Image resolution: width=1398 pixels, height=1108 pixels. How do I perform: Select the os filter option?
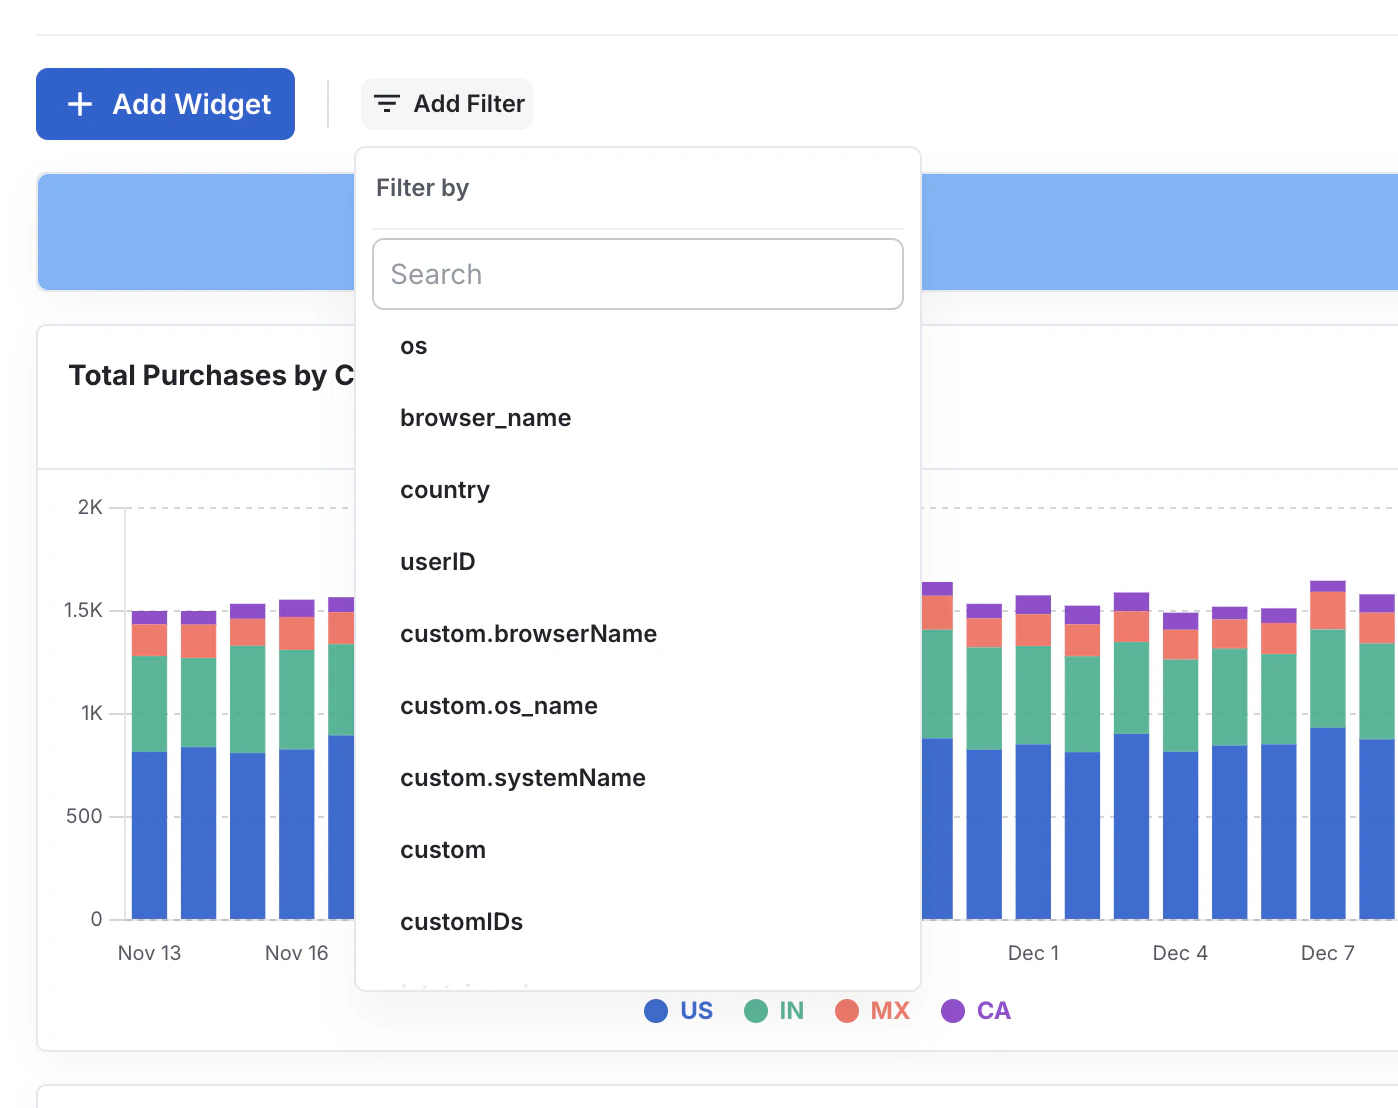click(413, 345)
